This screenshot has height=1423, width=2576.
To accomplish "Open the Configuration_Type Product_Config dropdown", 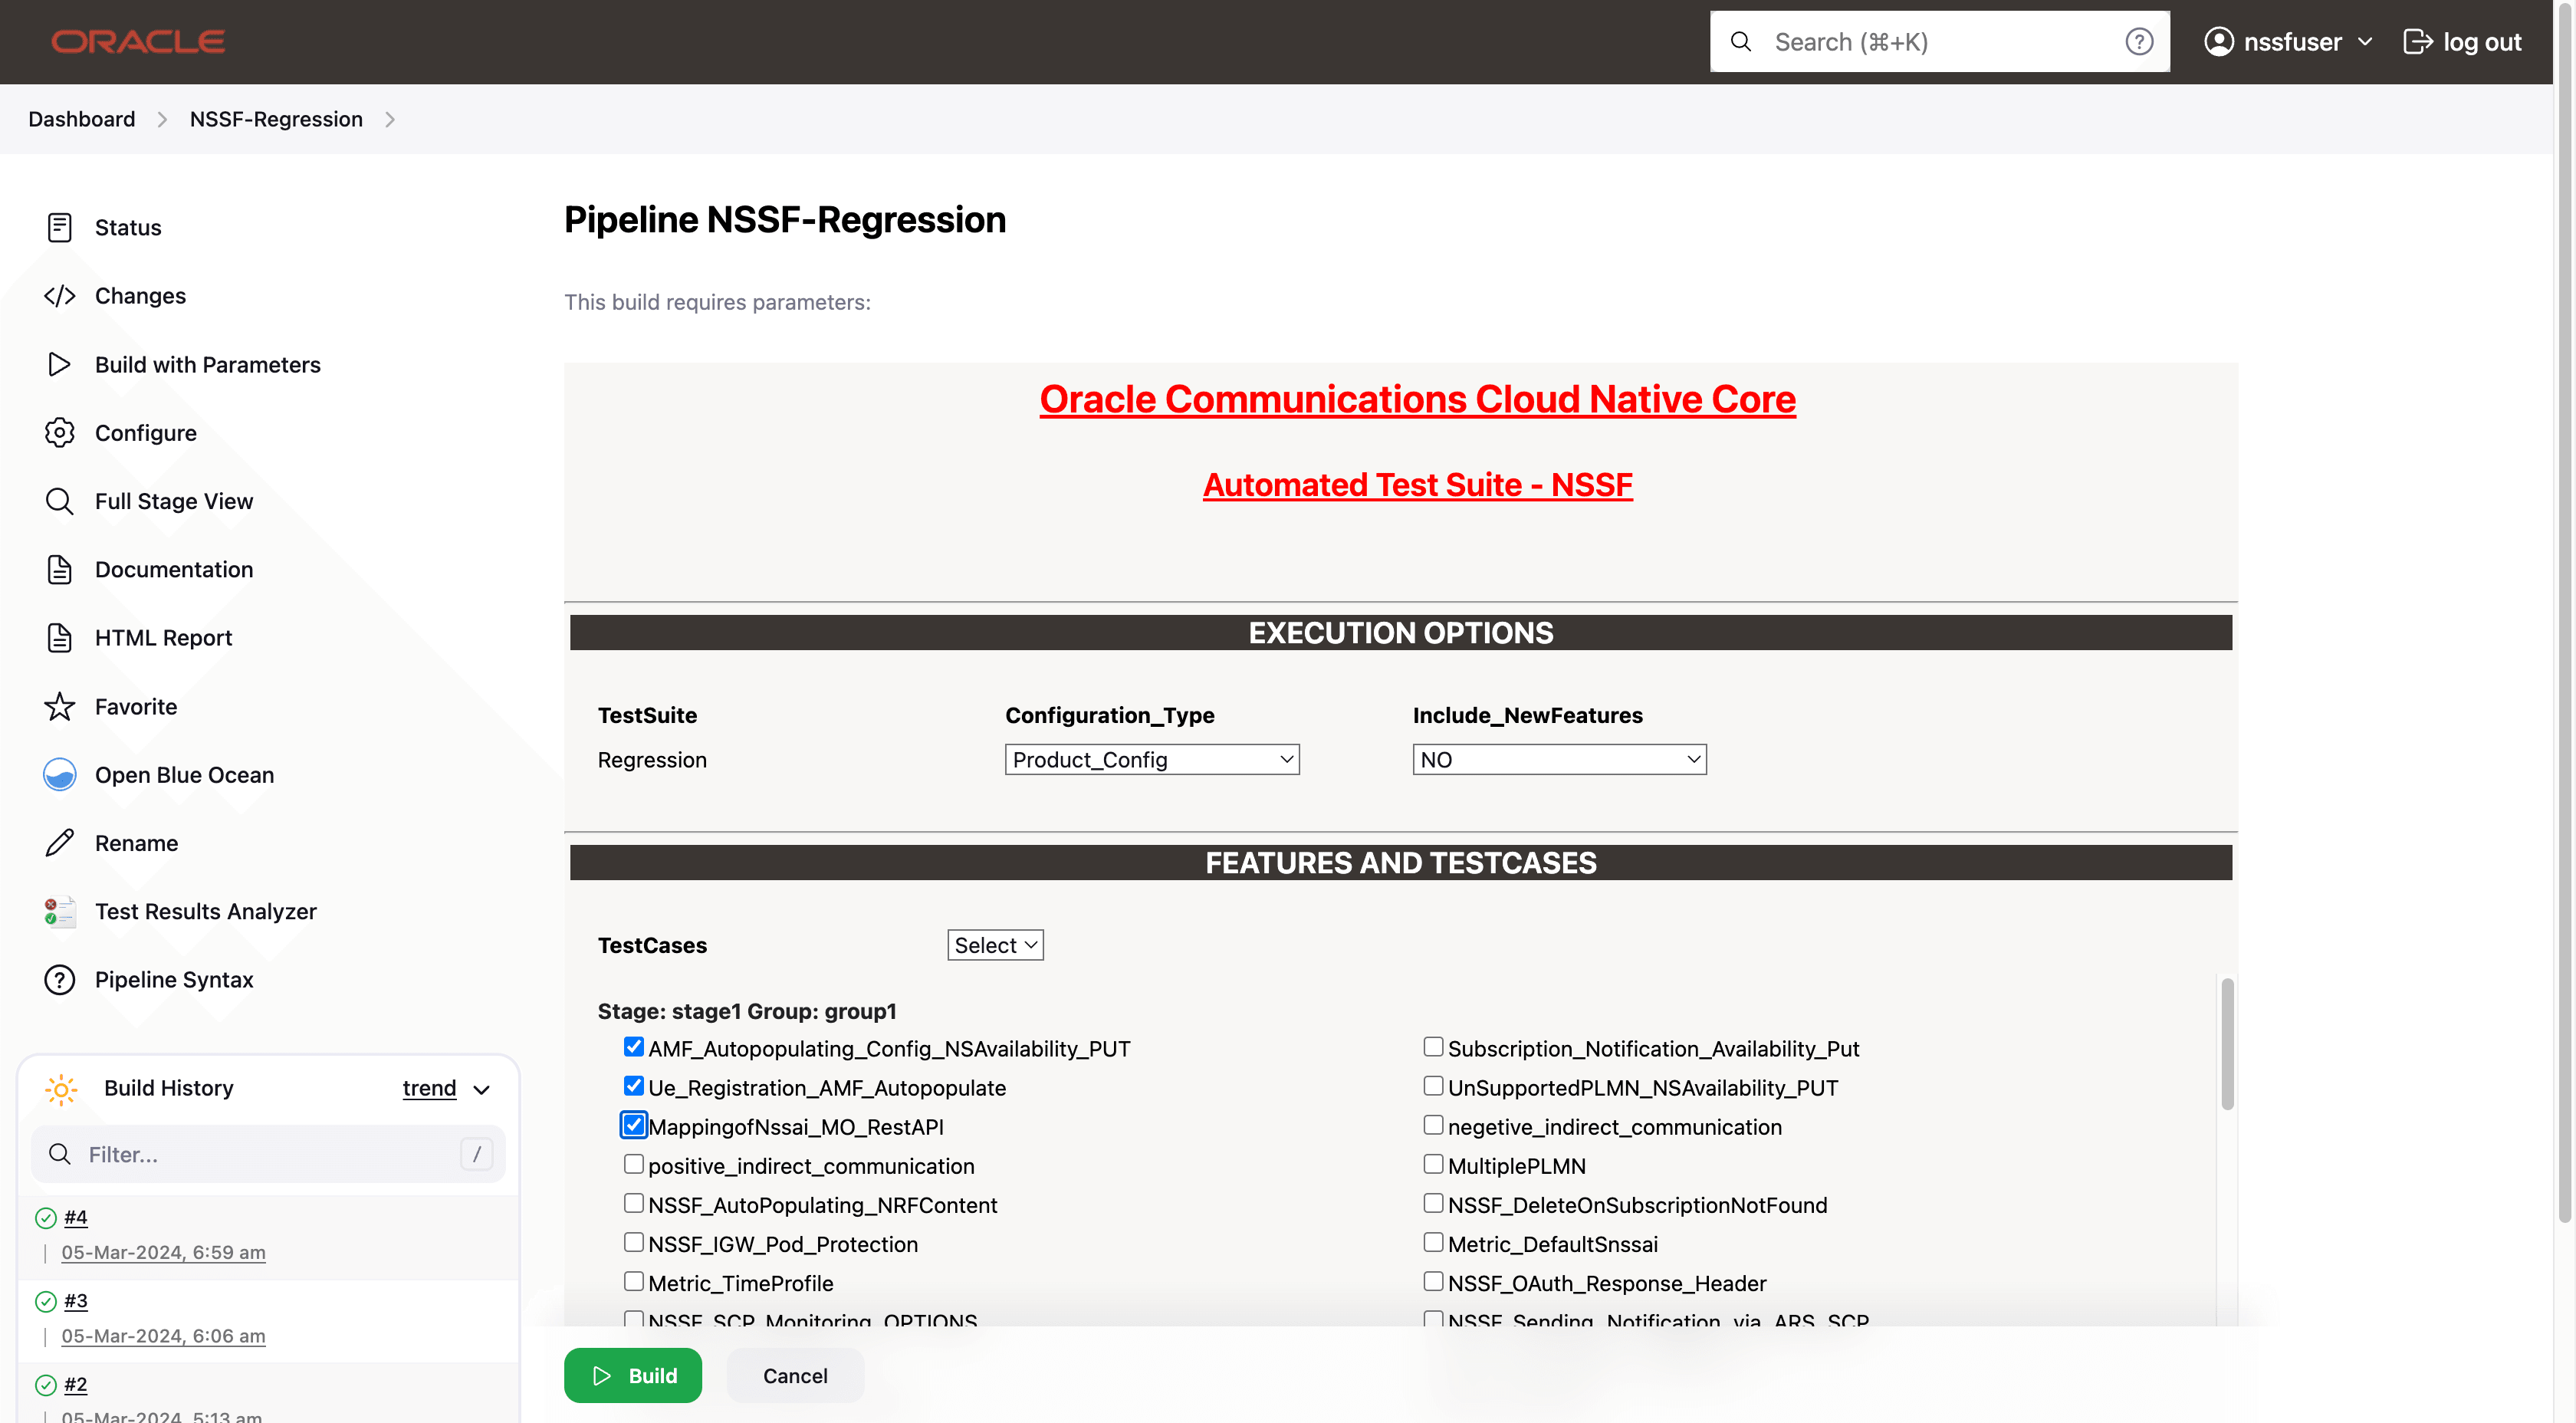I will pos(1151,759).
